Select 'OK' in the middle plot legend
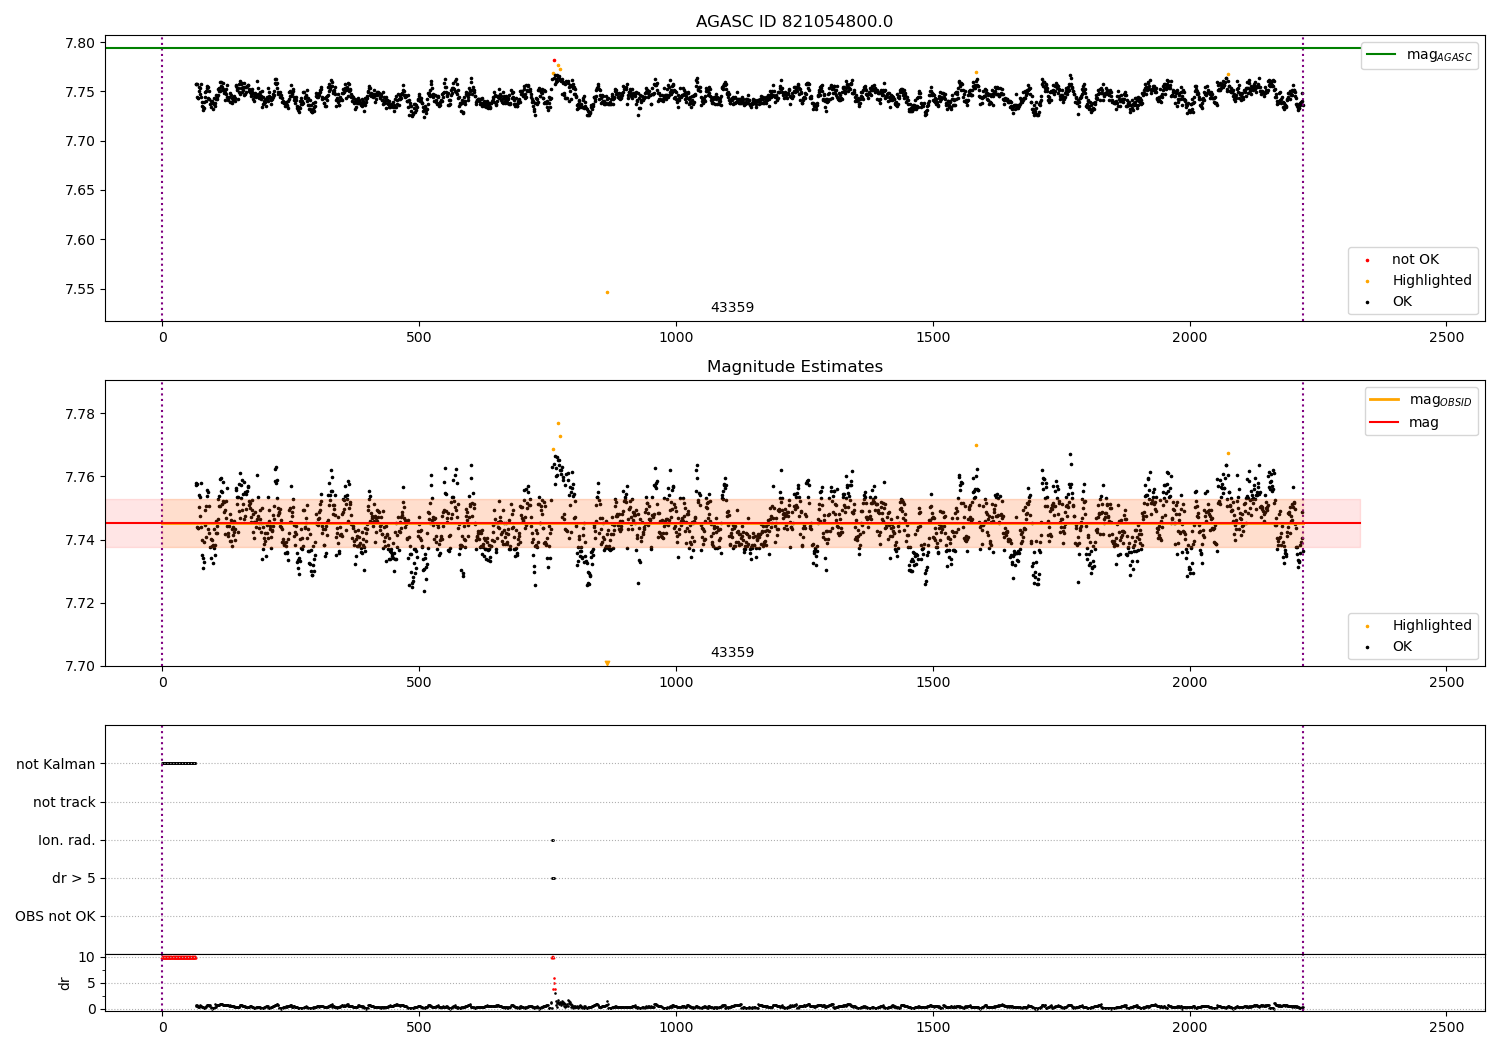 (x=1402, y=647)
